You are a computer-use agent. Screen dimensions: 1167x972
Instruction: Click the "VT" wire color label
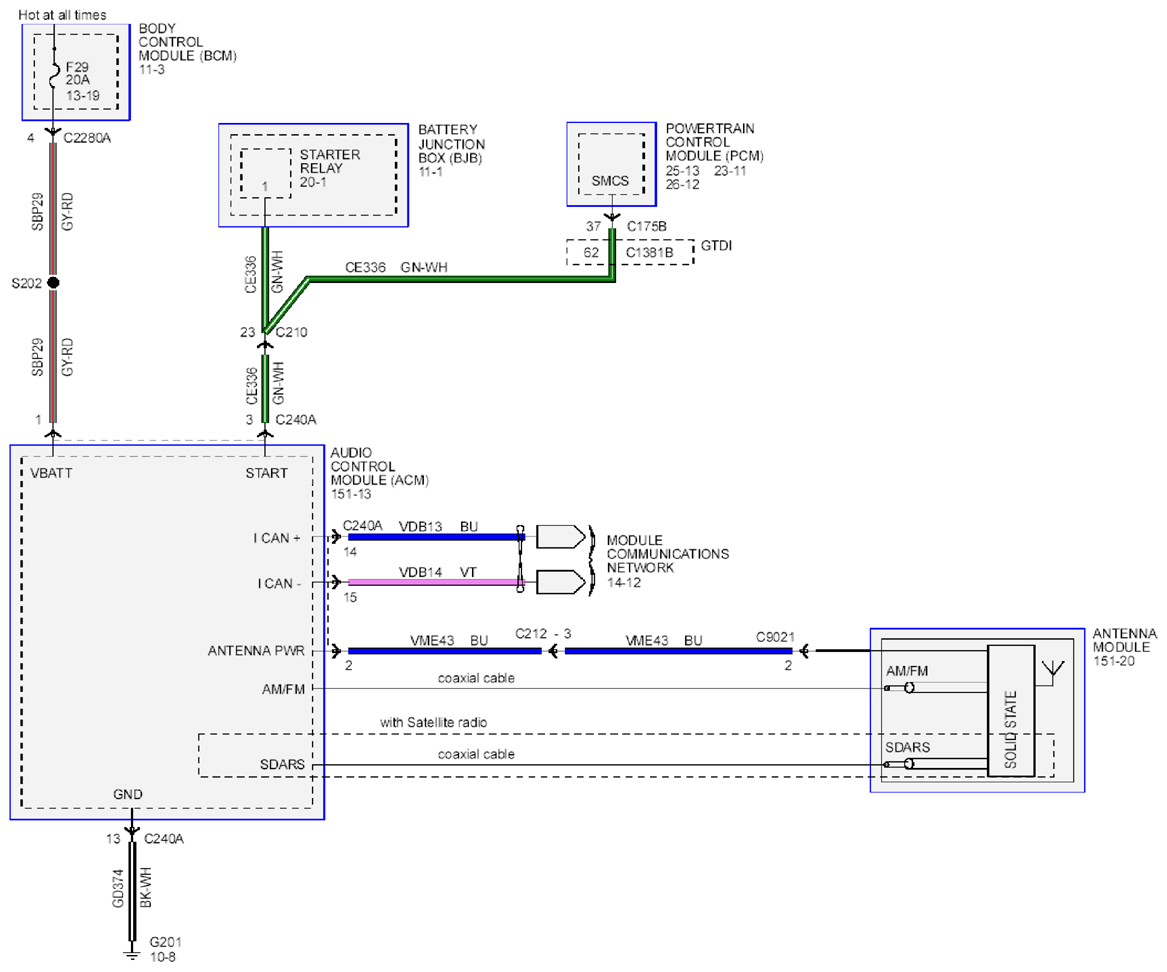pos(468,572)
